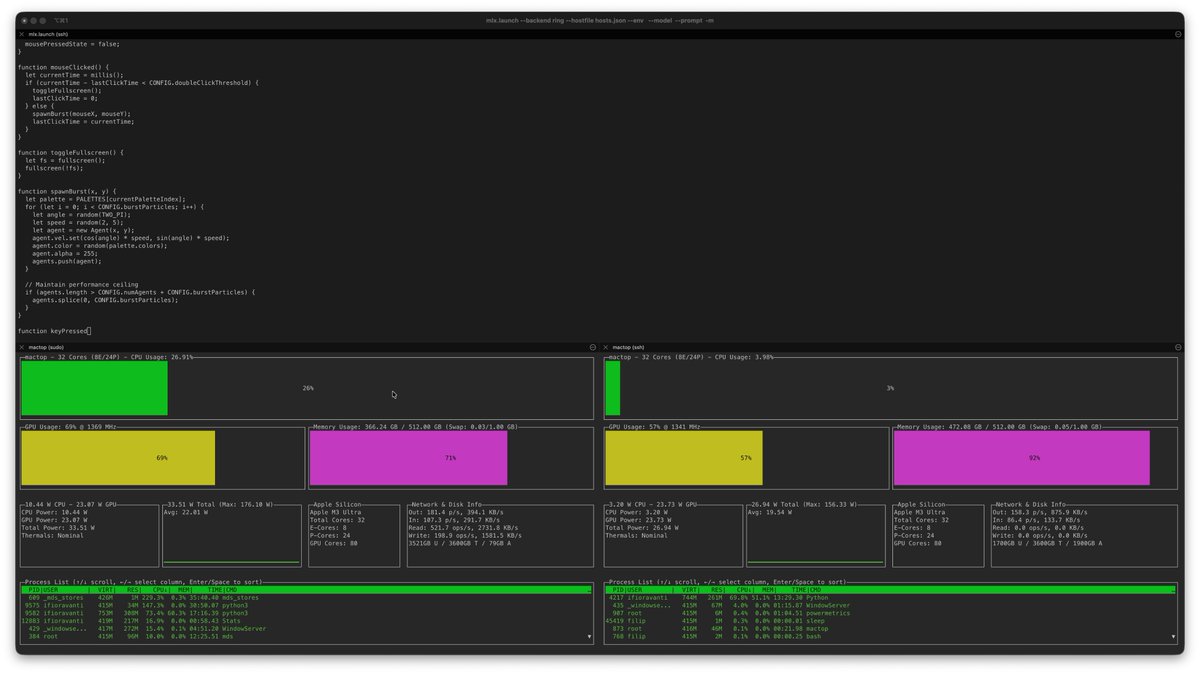Click the line 'function toggleFullscreen() {'

pyautogui.click(x=71, y=152)
